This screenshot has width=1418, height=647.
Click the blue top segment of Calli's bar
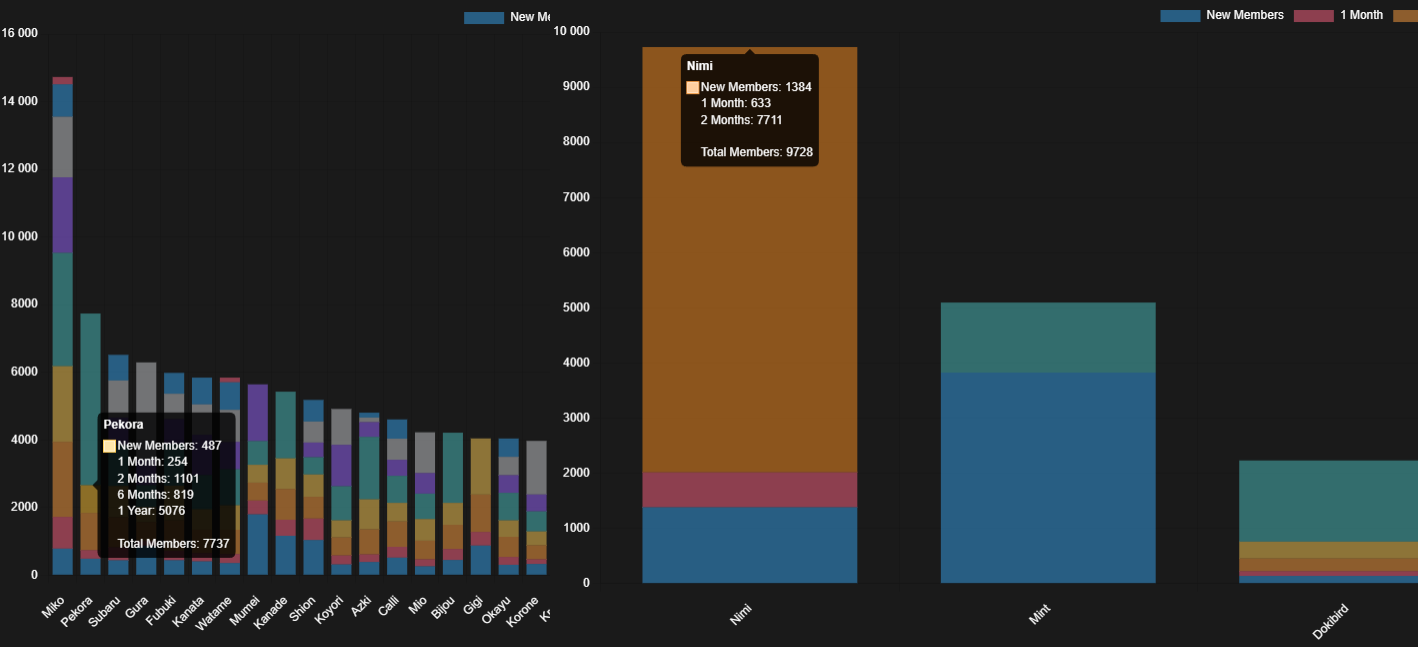(x=397, y=429)
